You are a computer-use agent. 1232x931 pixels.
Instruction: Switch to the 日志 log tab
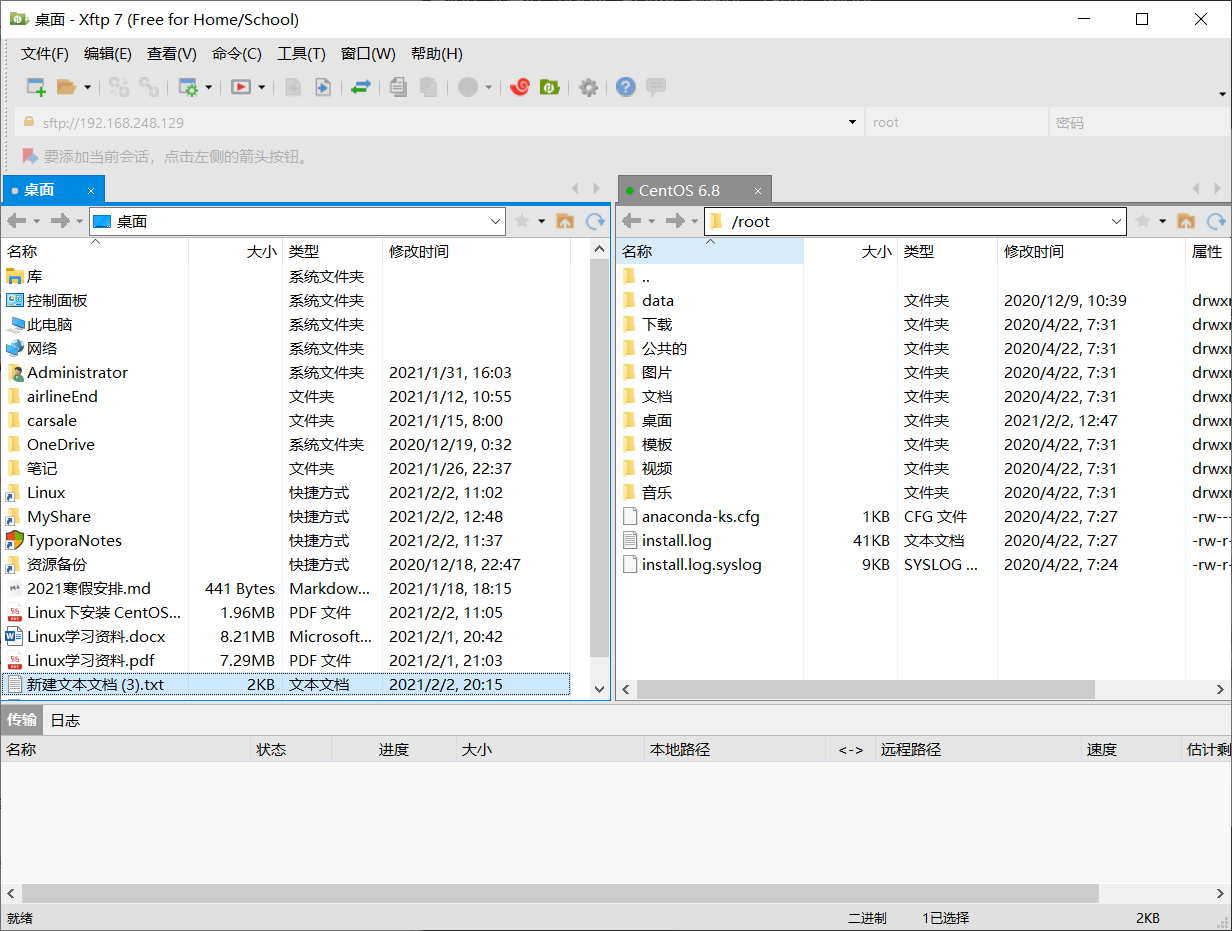click(65, 720)
